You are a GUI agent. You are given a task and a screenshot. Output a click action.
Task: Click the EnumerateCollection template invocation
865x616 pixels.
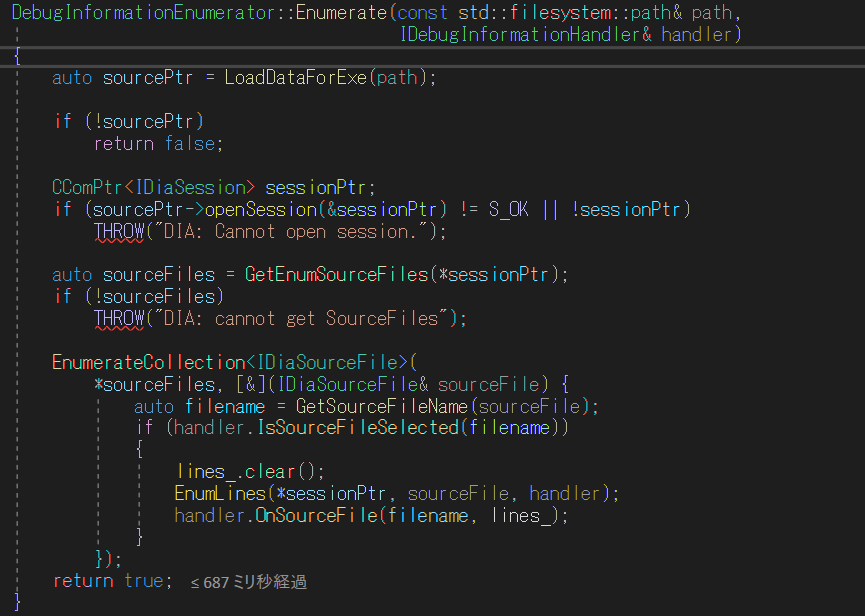[142, 361]
